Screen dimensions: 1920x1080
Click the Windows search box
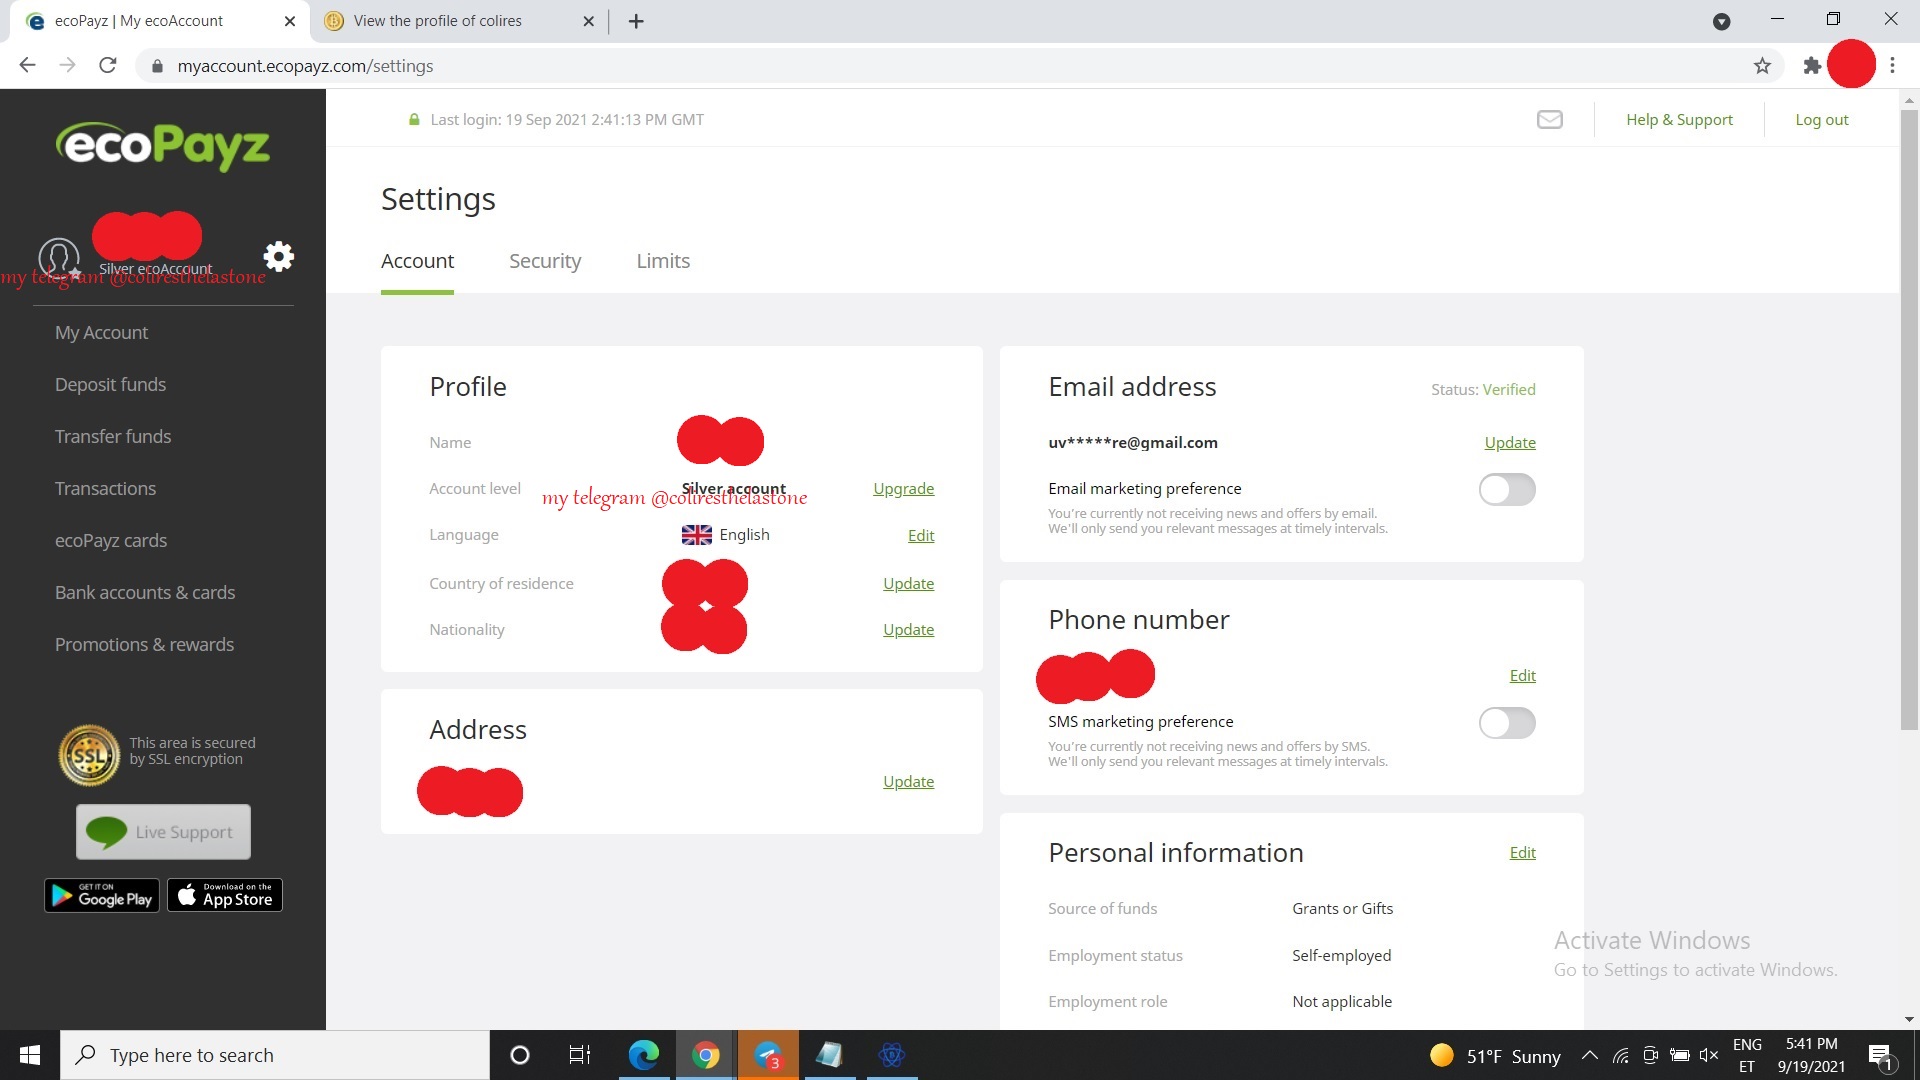click(x=275, y=1055)
